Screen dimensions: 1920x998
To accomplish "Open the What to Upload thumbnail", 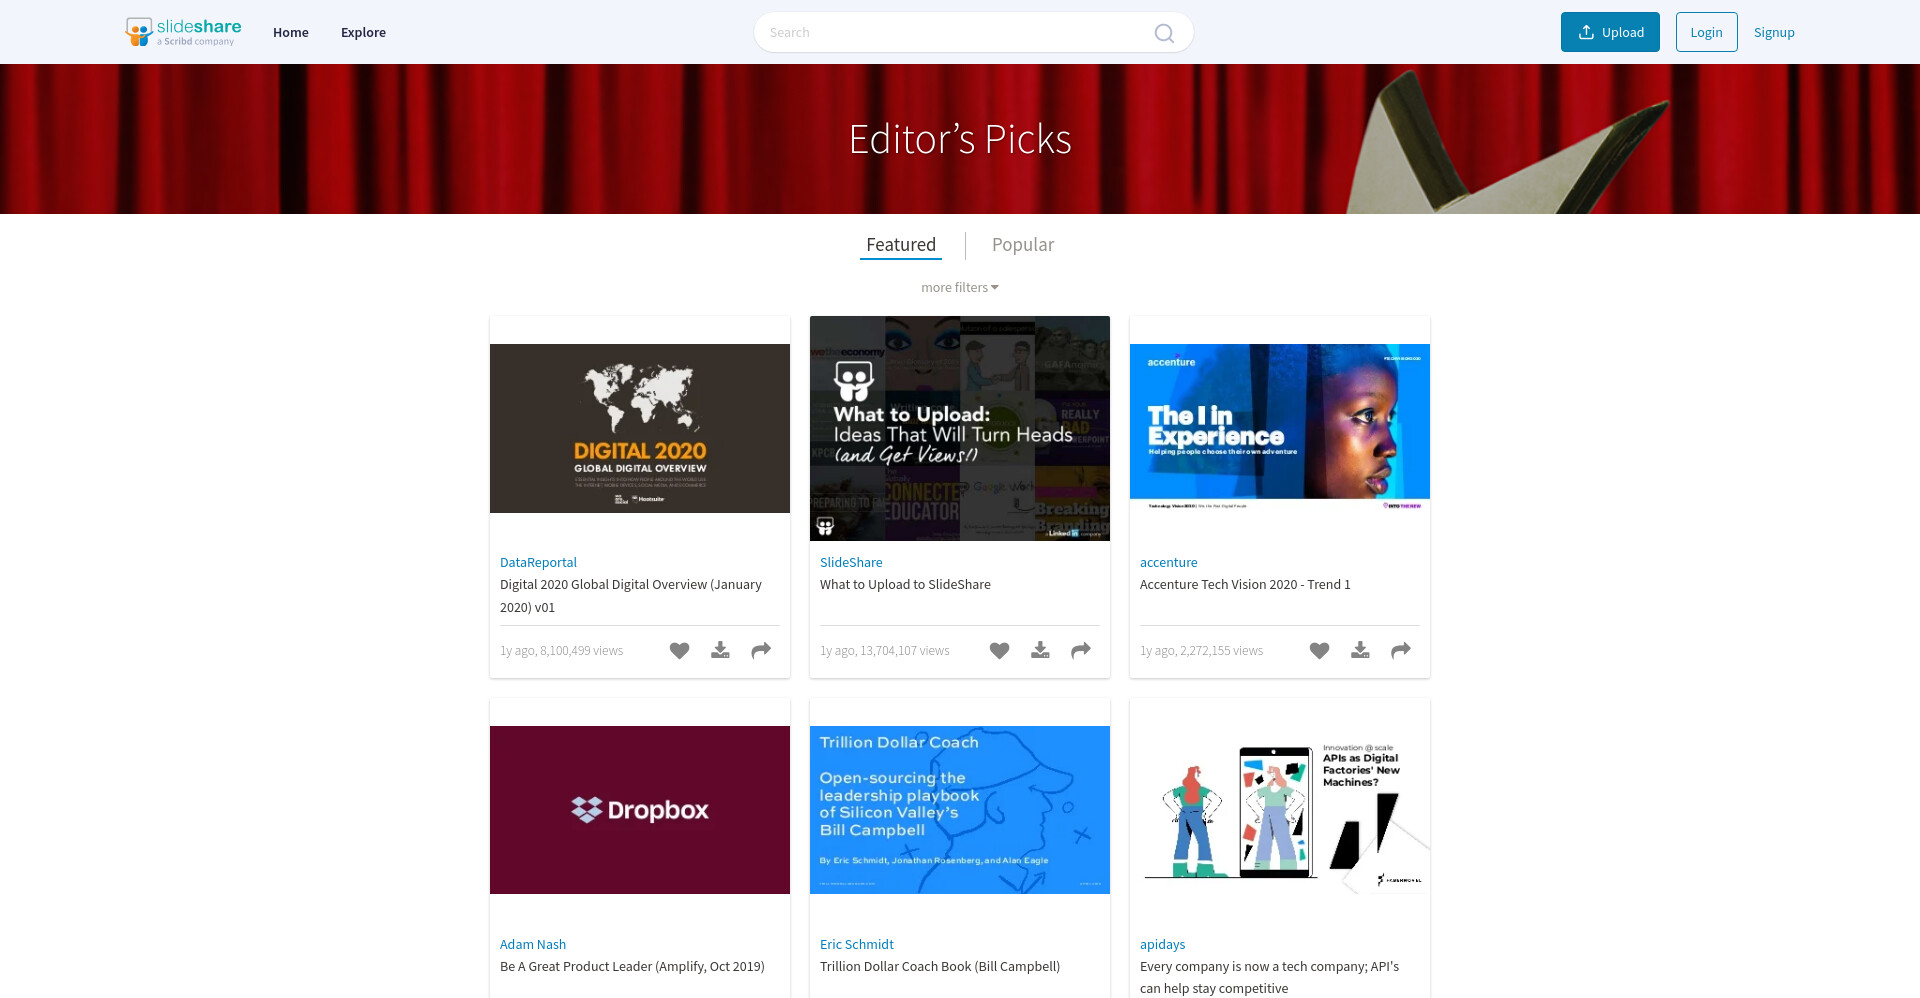I will point(960,428).
